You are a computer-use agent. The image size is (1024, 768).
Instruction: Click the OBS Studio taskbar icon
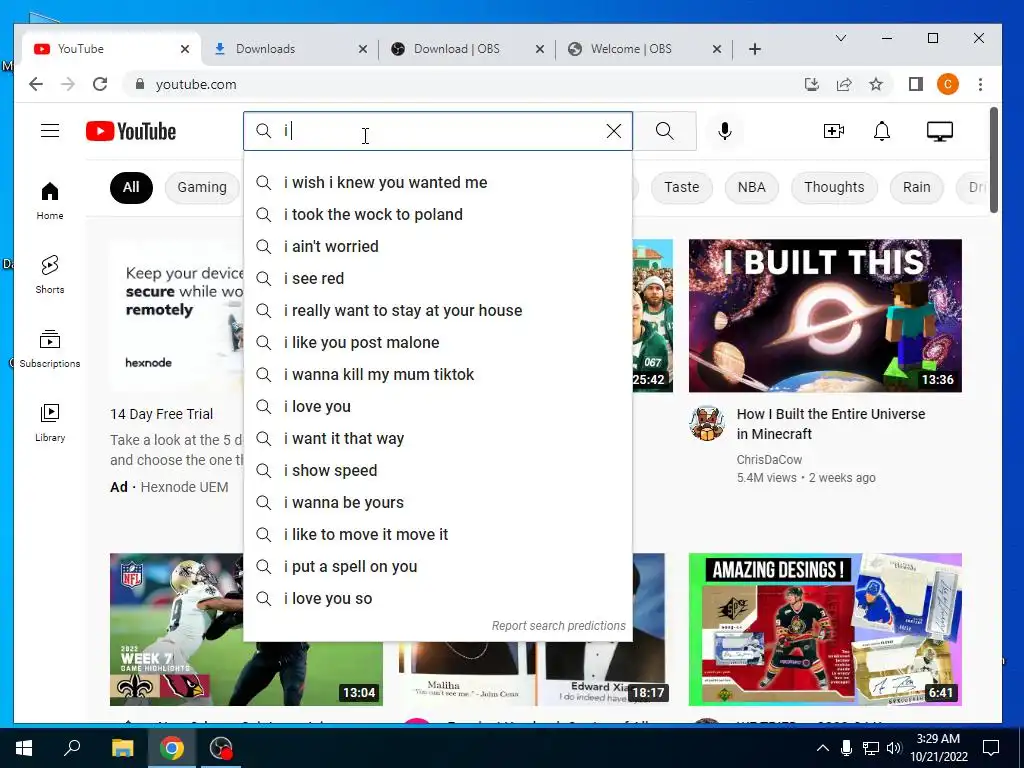click(221, 748)
